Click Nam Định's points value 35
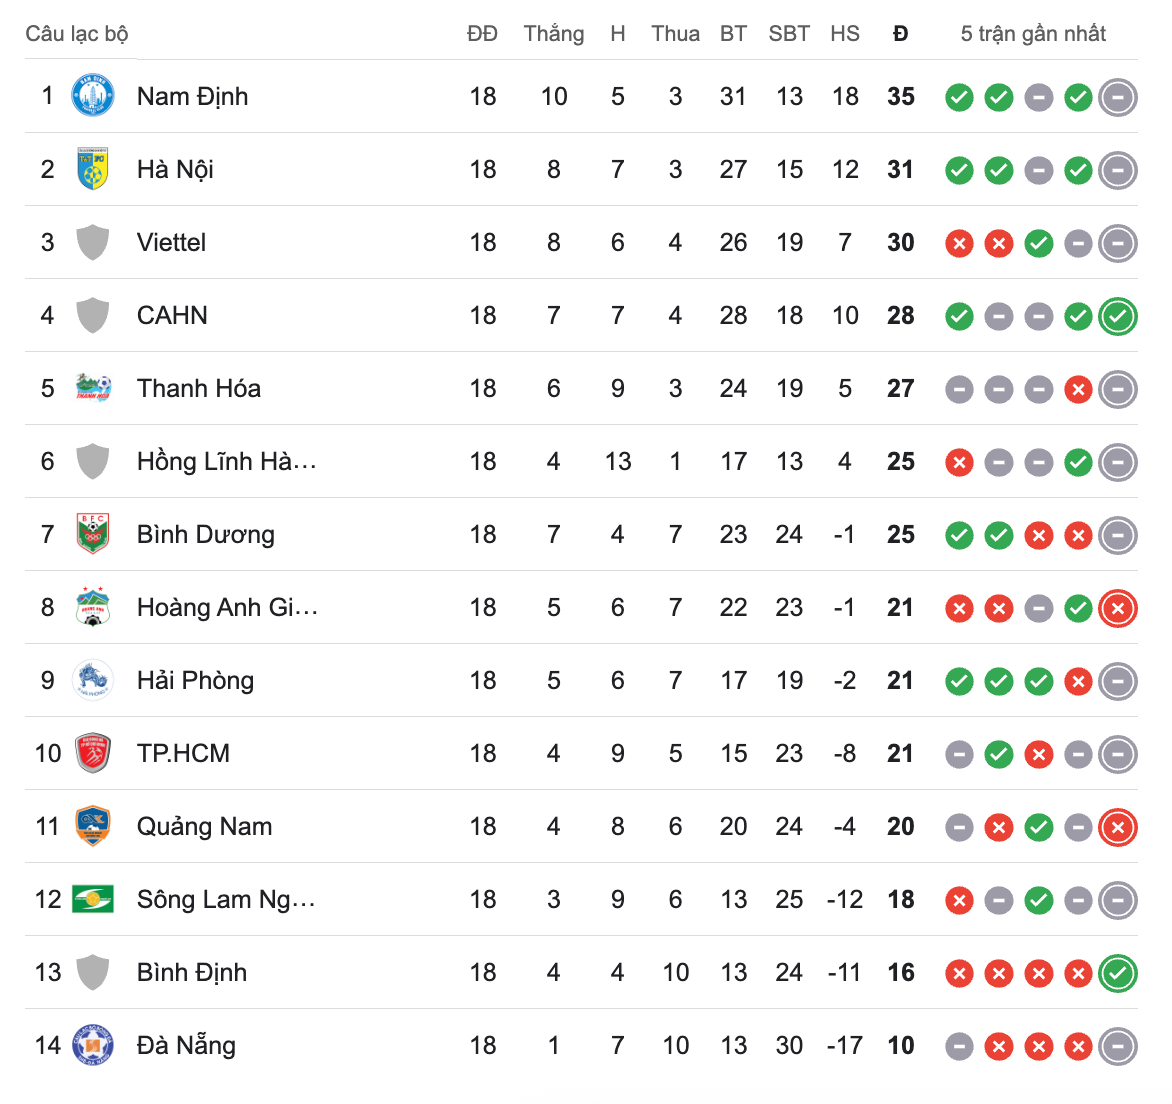 pos(900,96)
